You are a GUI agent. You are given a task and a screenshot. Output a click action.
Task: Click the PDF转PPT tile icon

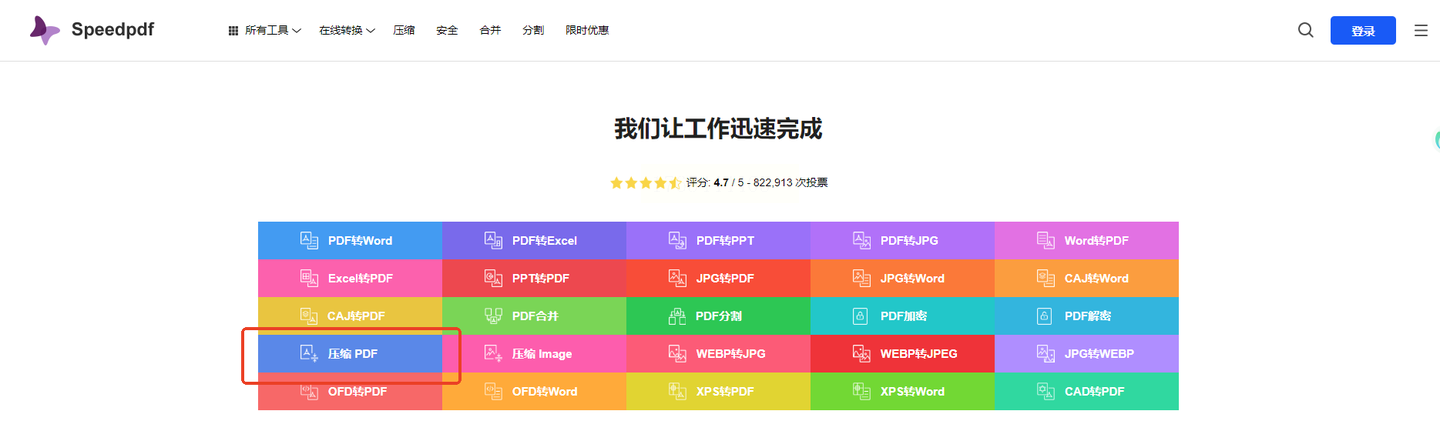coord(677,240)
